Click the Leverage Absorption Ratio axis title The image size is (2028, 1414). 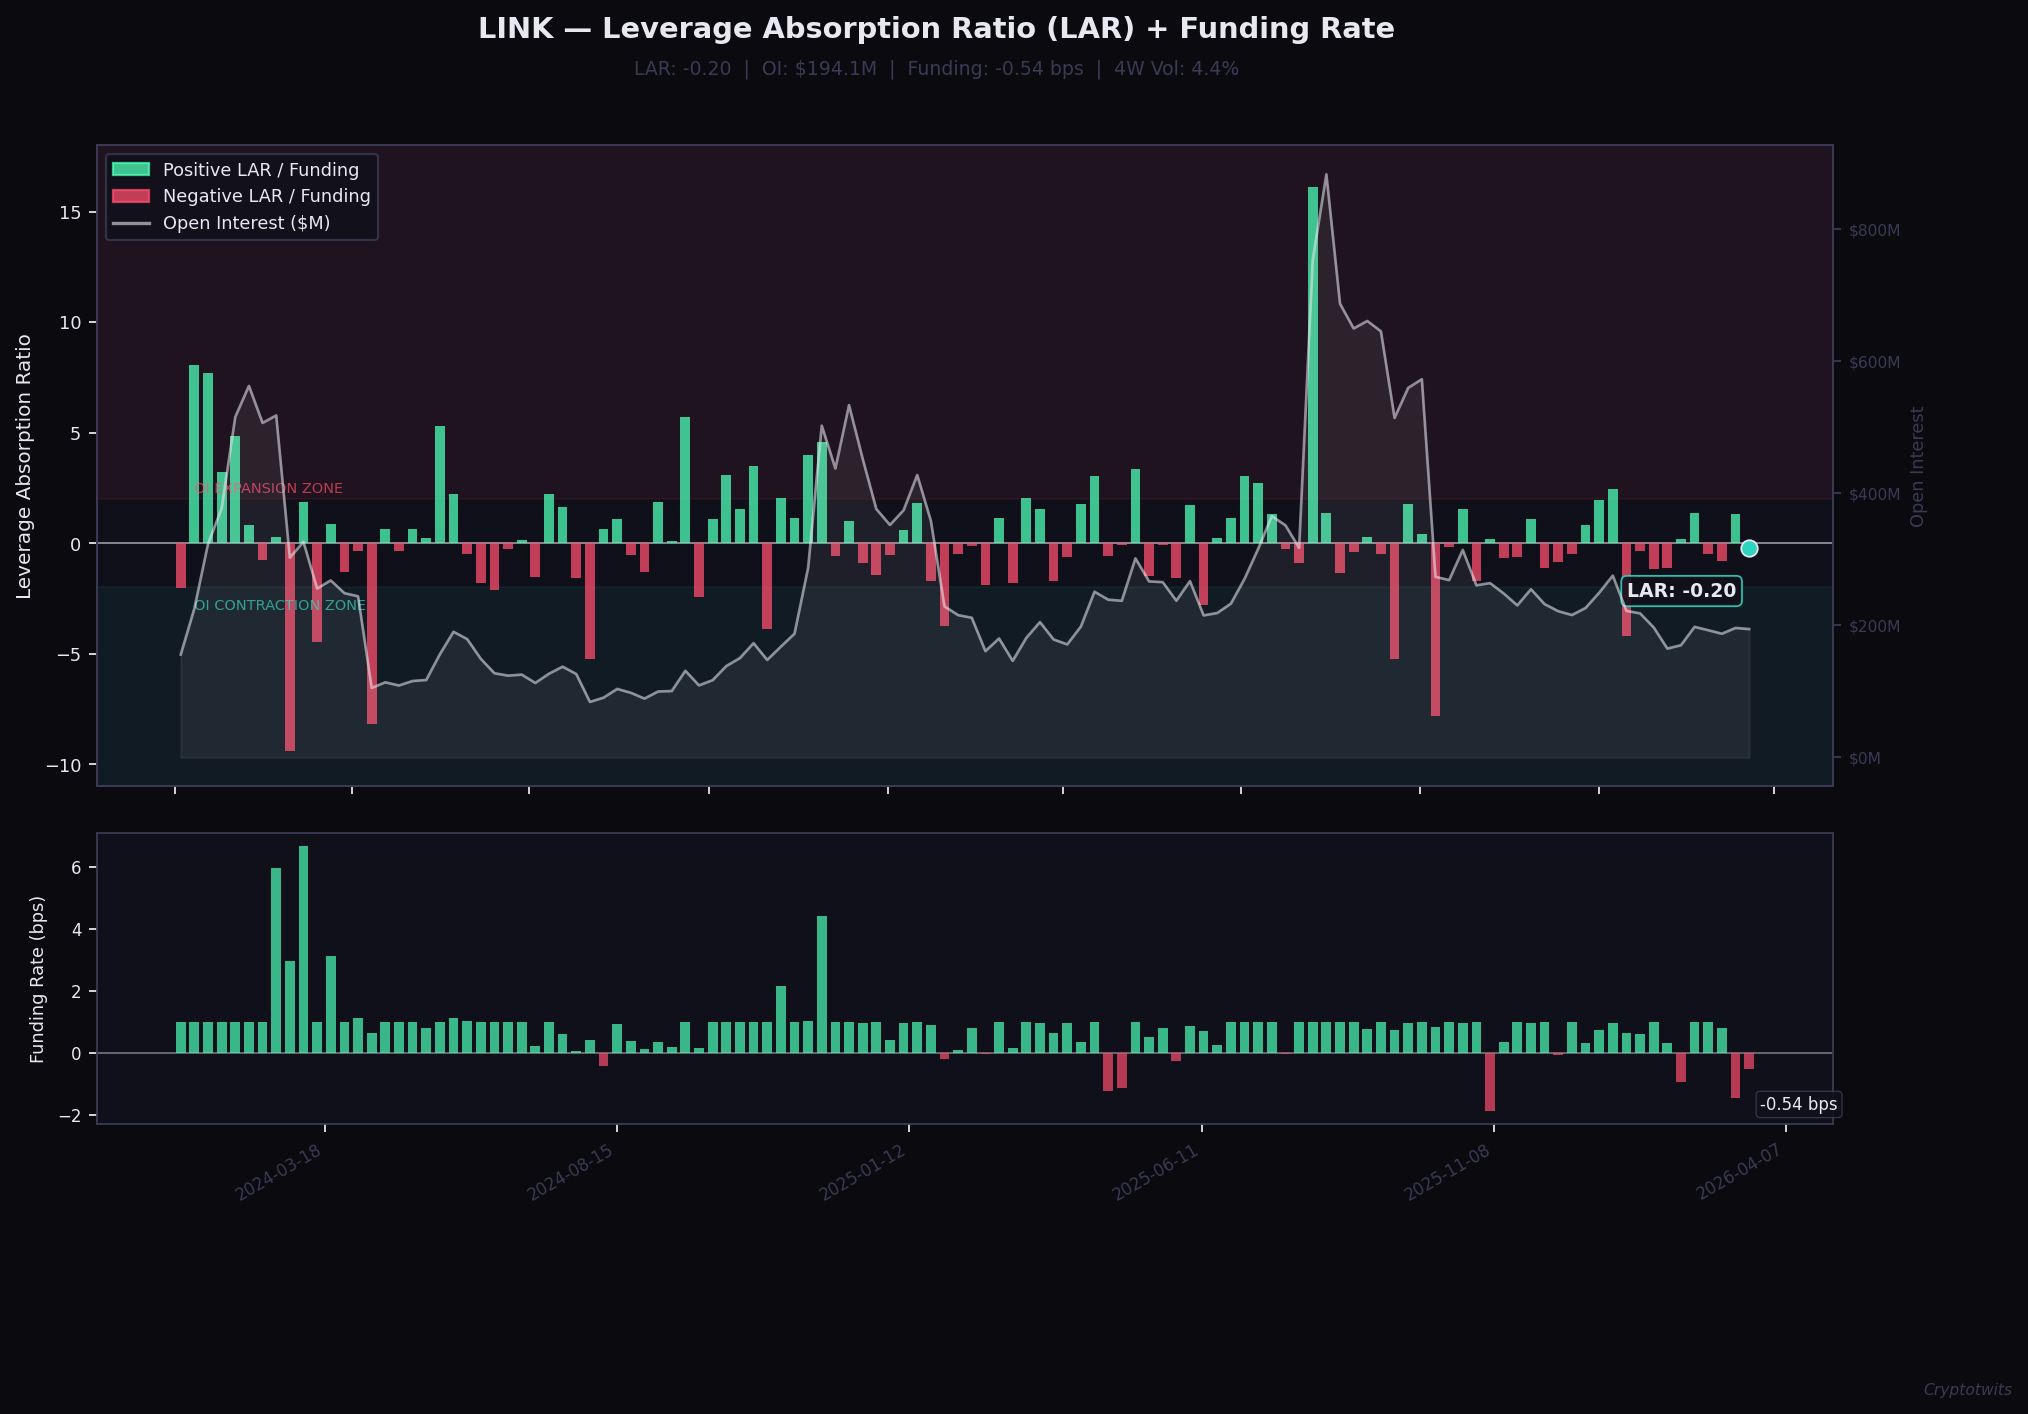(x=25, y=466)
